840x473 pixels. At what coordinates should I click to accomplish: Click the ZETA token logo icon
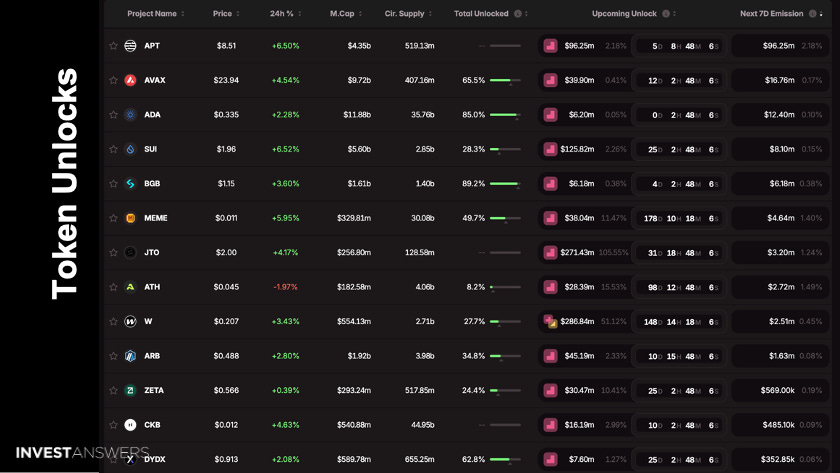(130, 391)
